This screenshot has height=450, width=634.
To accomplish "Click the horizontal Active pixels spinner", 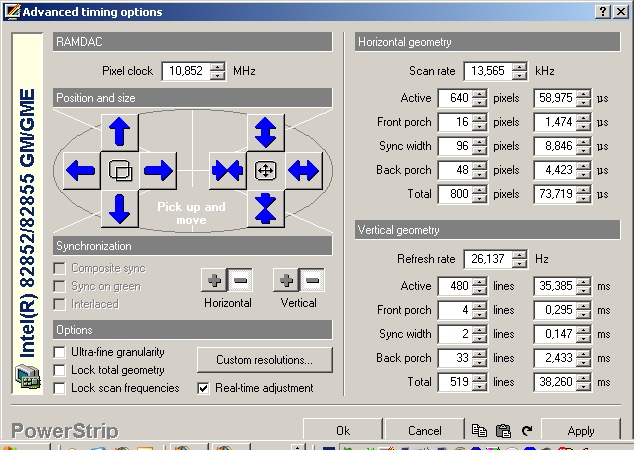I will click(x=480, y=98).
